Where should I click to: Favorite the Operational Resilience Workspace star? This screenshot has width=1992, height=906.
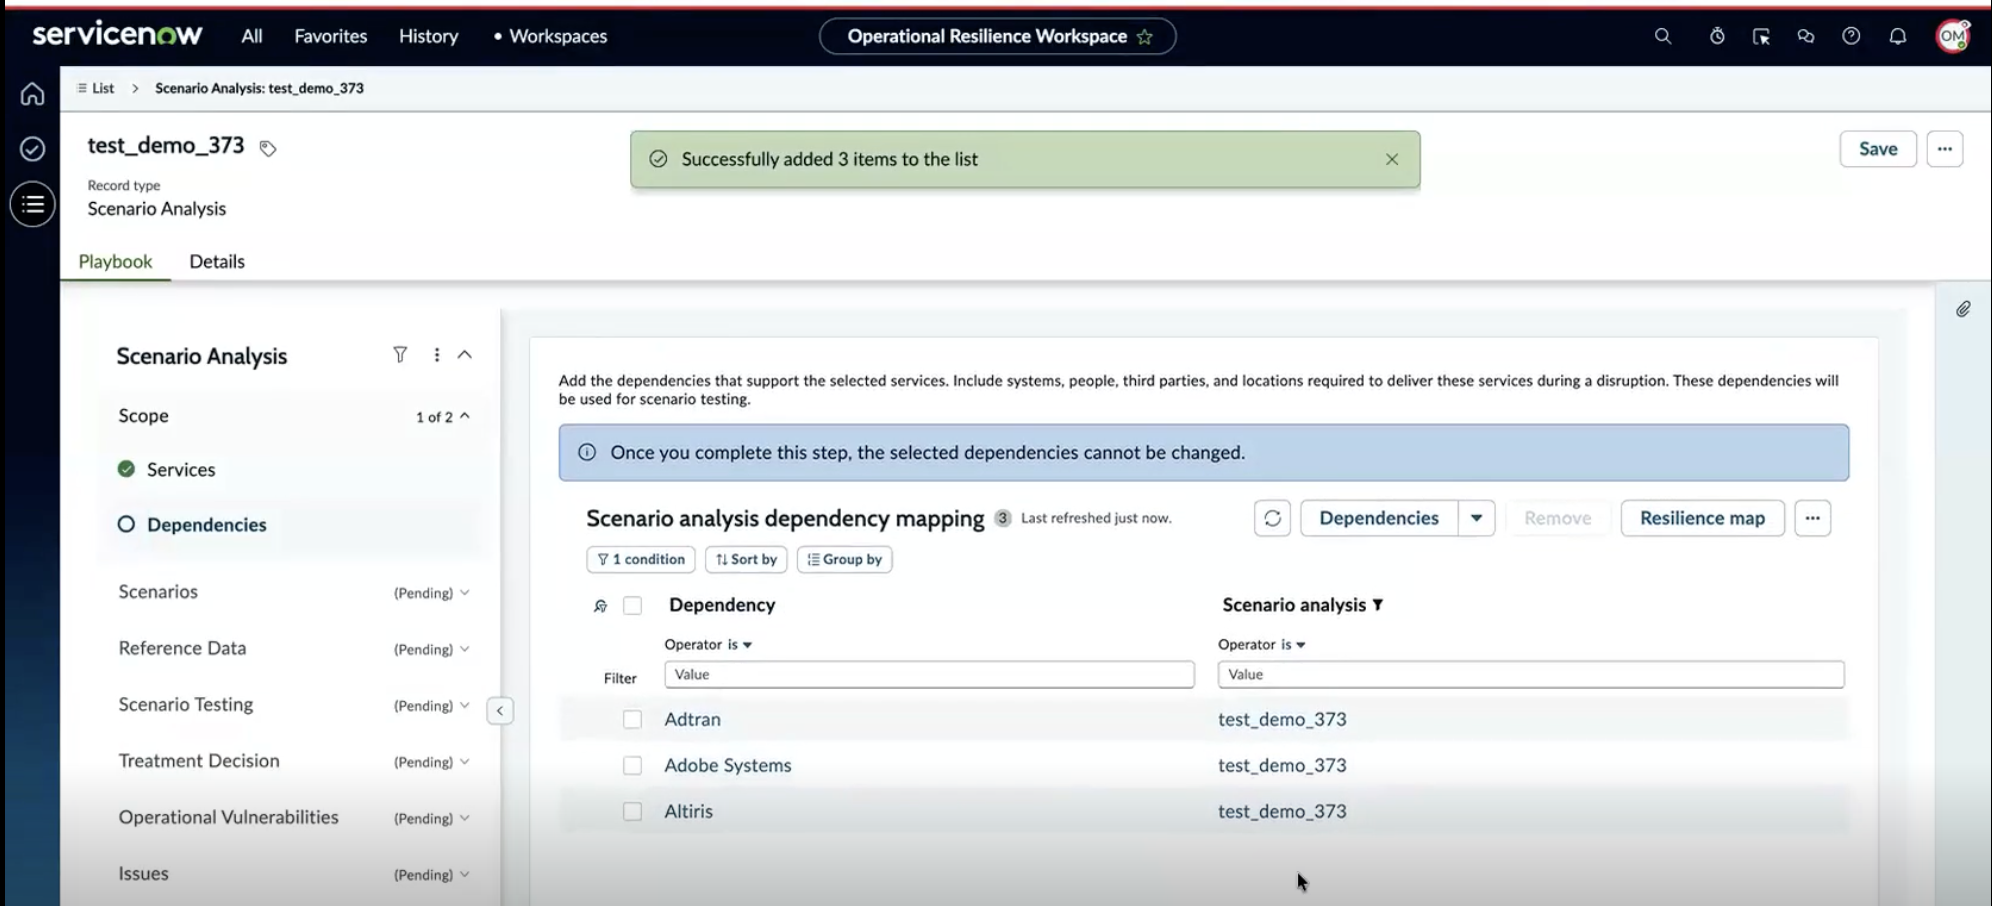click(x=1145, y=37)
